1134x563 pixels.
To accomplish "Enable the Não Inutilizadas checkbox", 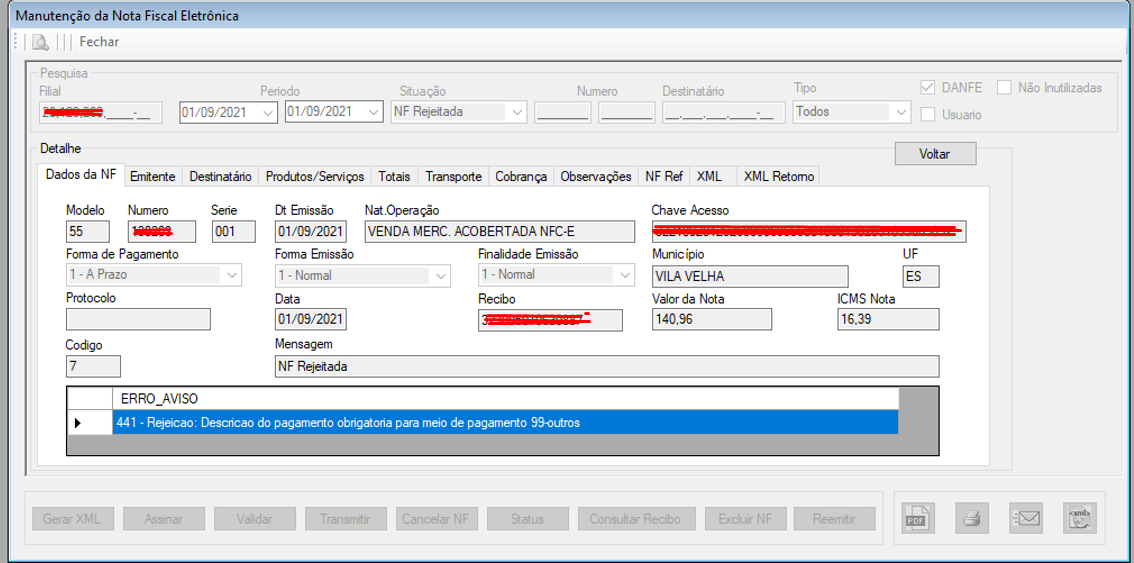I will tap(1004, 88).
